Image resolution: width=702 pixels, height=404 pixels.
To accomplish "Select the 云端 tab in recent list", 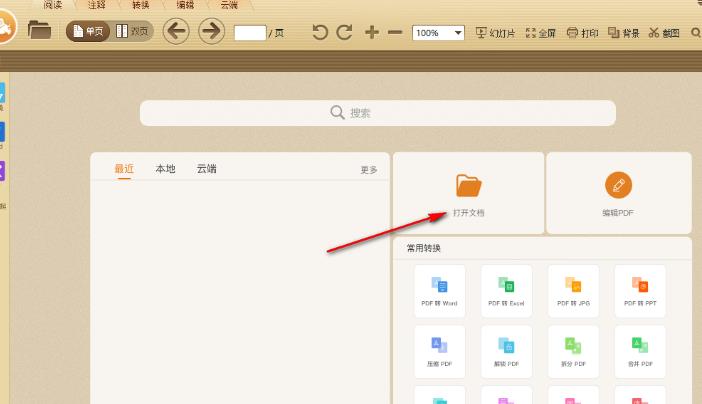I will pos(206,169).
